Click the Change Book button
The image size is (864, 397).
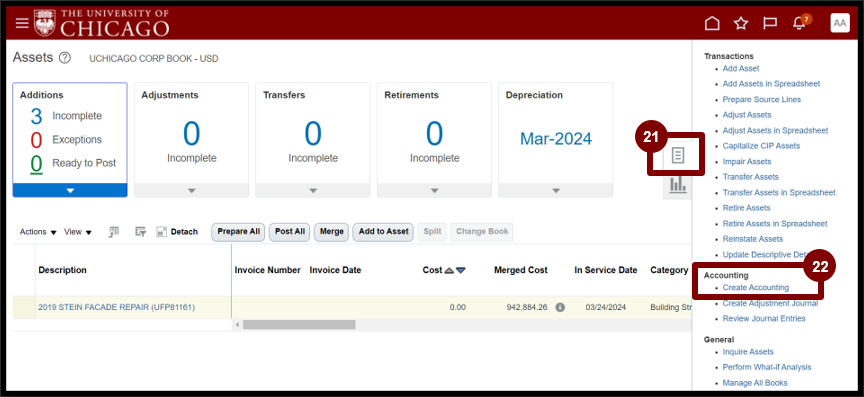click(x=482, y=232)
